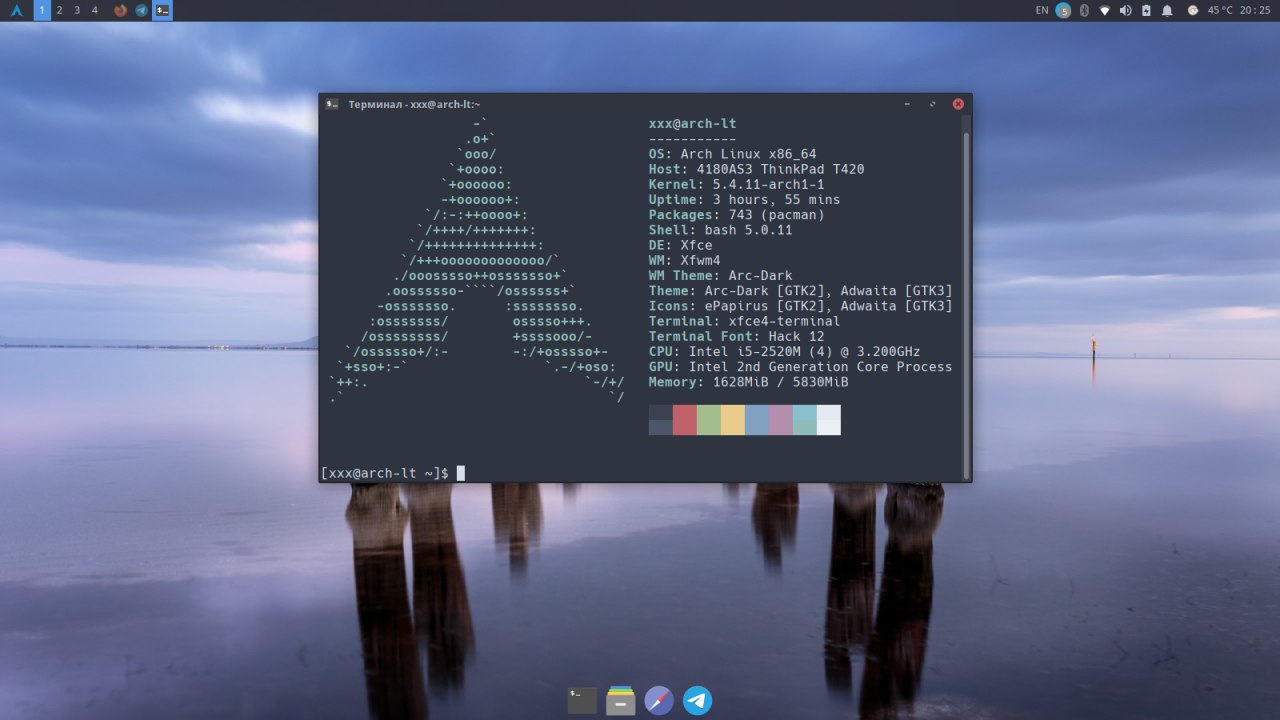The height and width of the screenshot is (720, 1280).
Task: Open Telegram from the bottom dock
Action: [x=698, y=700]
